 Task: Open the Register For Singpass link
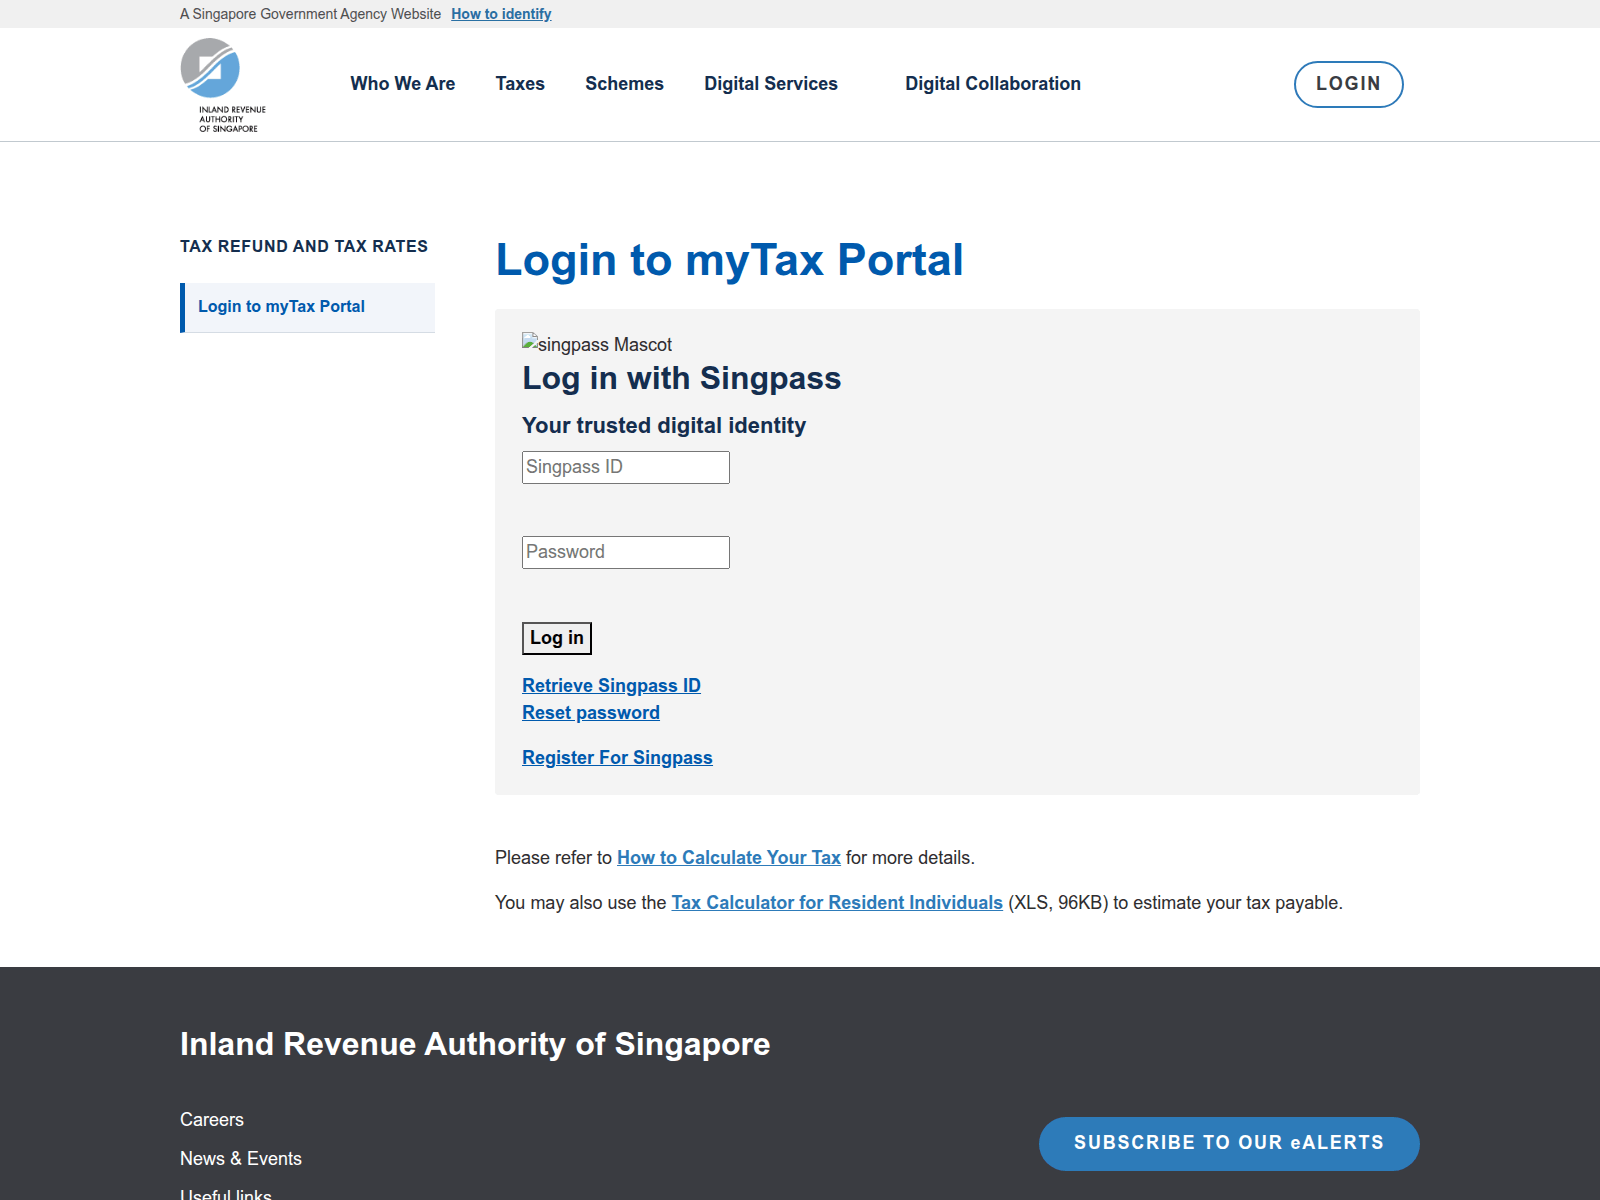(x=617, y=758)
